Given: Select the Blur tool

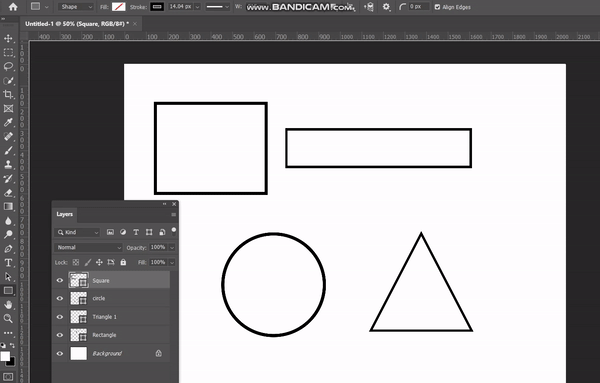Looking at the screenshot, I should tap(8, 221).
